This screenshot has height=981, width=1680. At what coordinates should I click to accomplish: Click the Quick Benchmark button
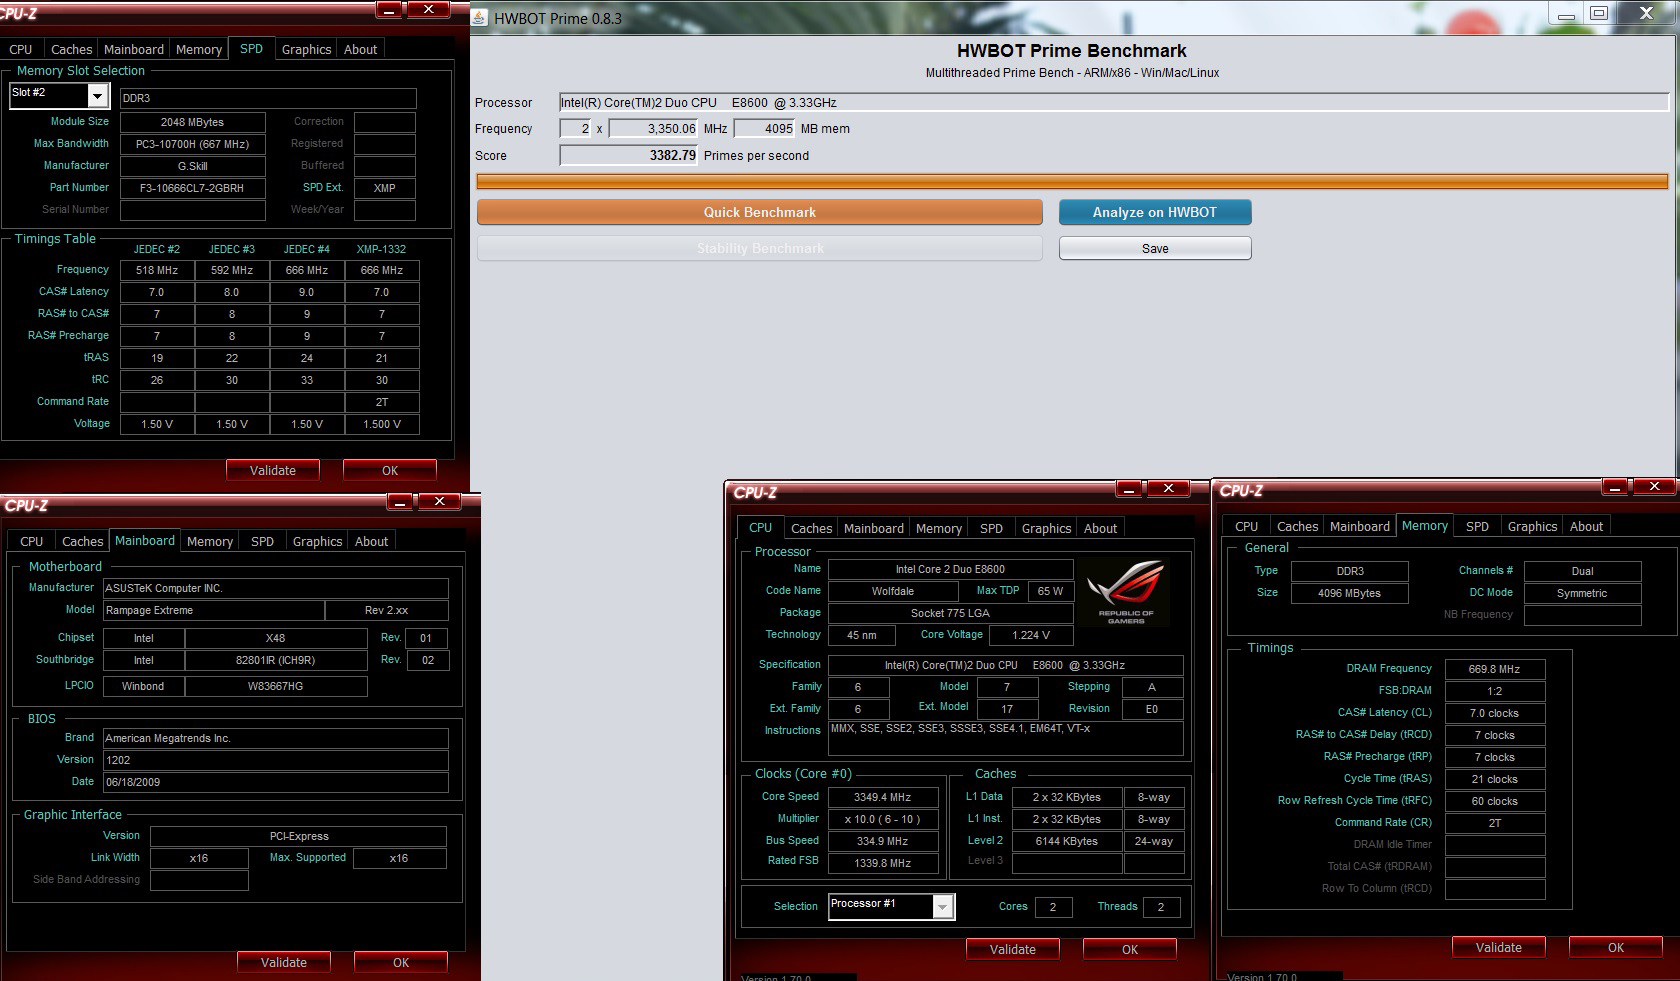[760, 212]
